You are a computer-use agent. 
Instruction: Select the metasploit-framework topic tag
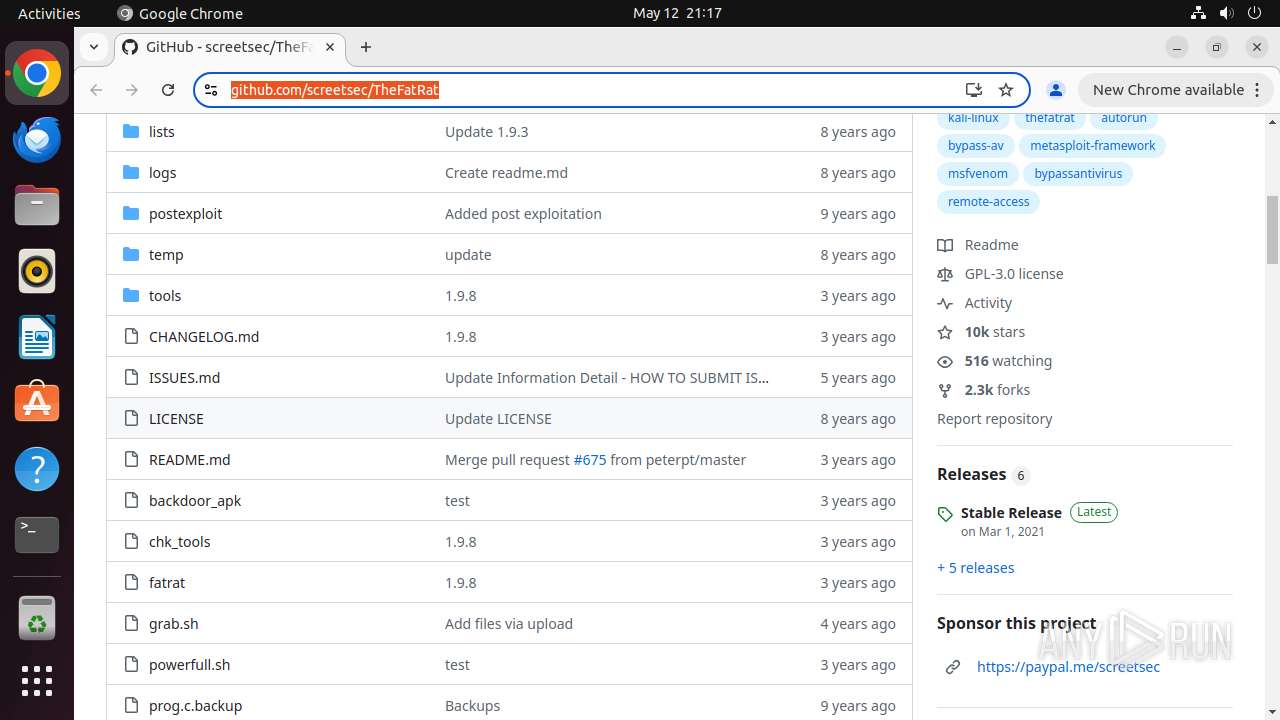pos(1092,146)
